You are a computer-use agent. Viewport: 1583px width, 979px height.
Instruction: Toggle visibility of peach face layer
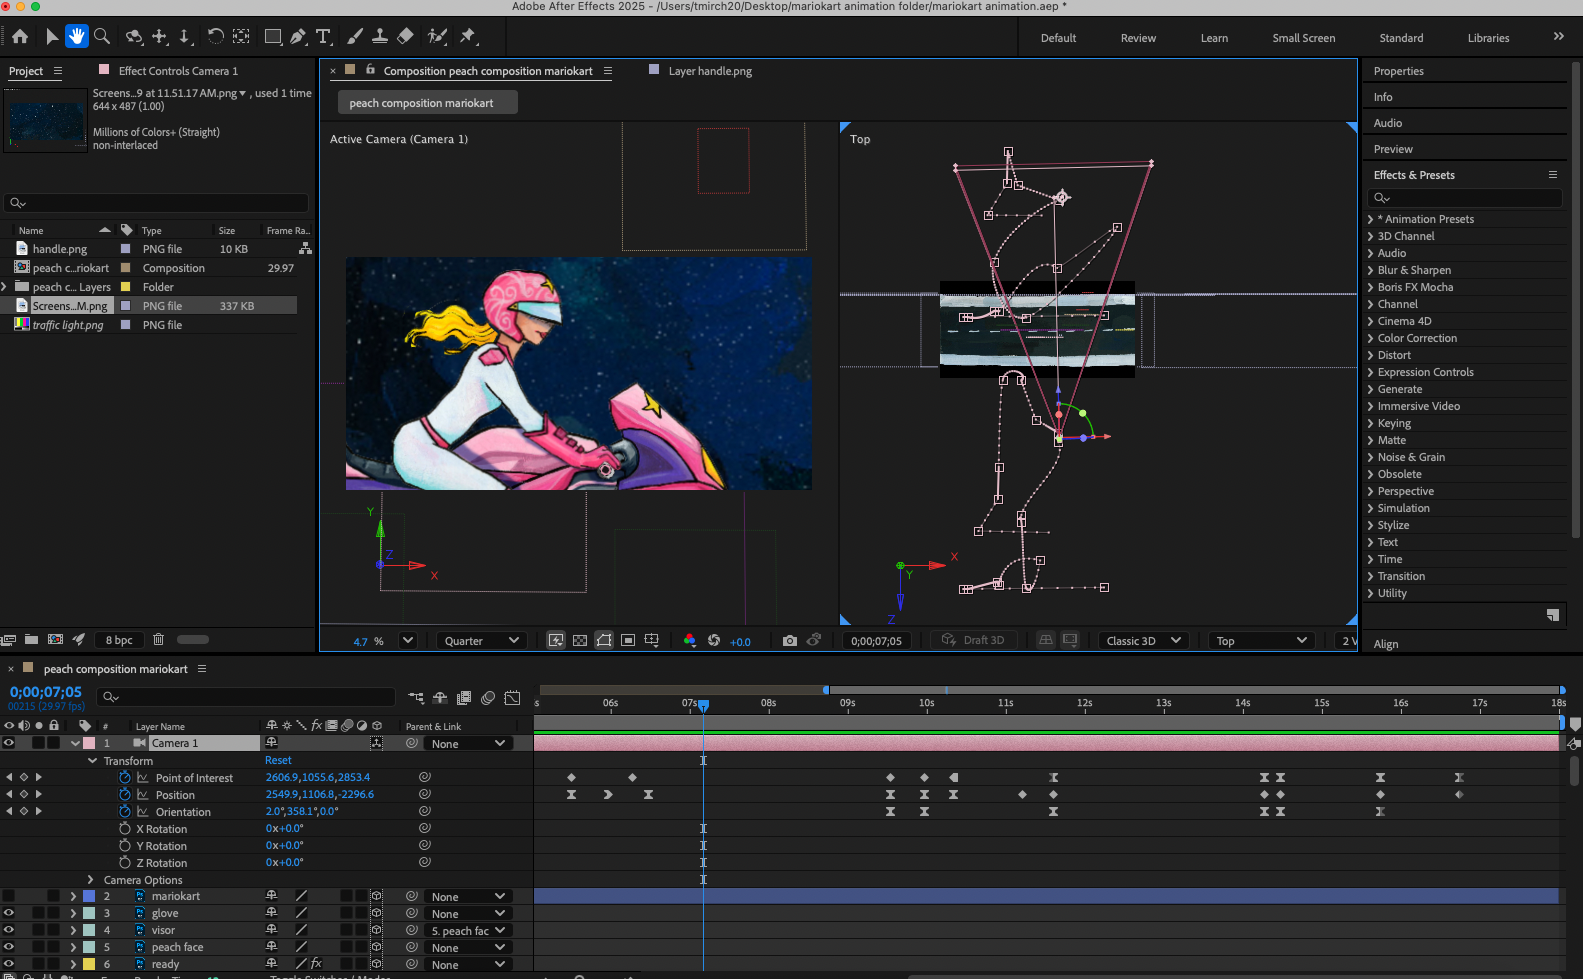[x=9, y=947]
